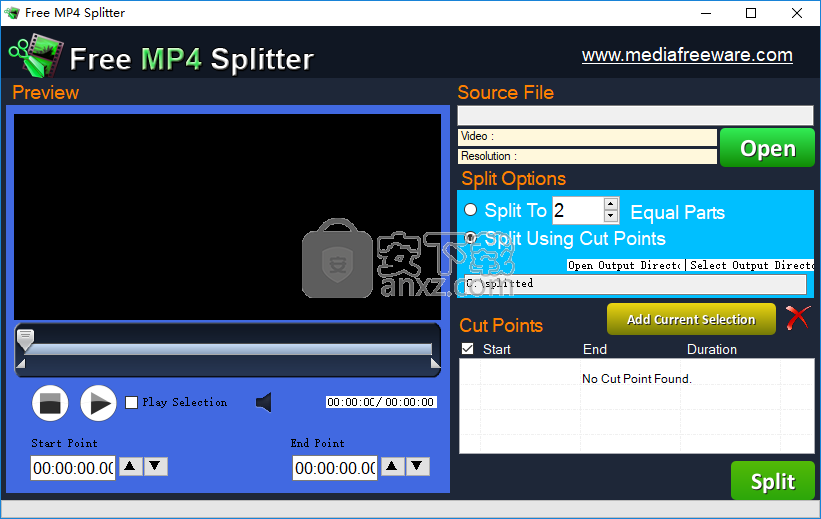Click the seek slider thumb handle
Screen dimensions: 821x519
[x=25, y=339]
